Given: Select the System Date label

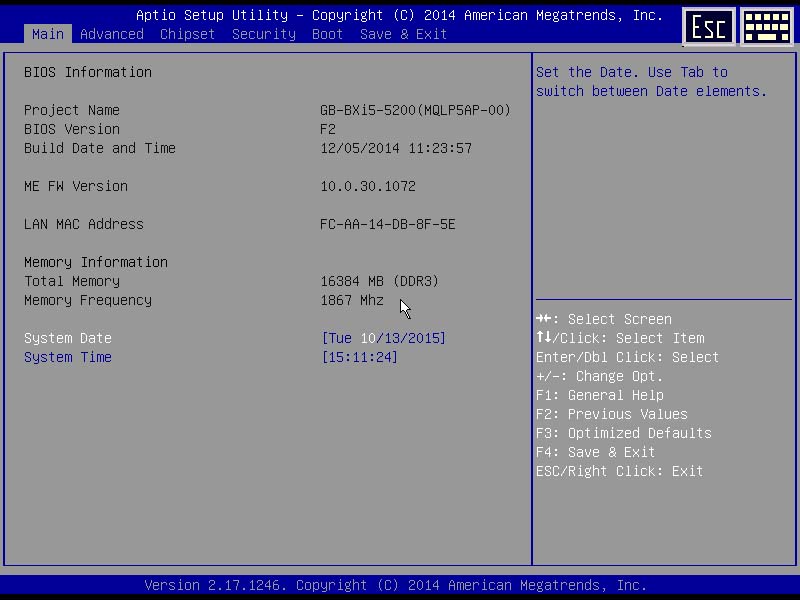Looking at the screenshot, I should [68, 338].
